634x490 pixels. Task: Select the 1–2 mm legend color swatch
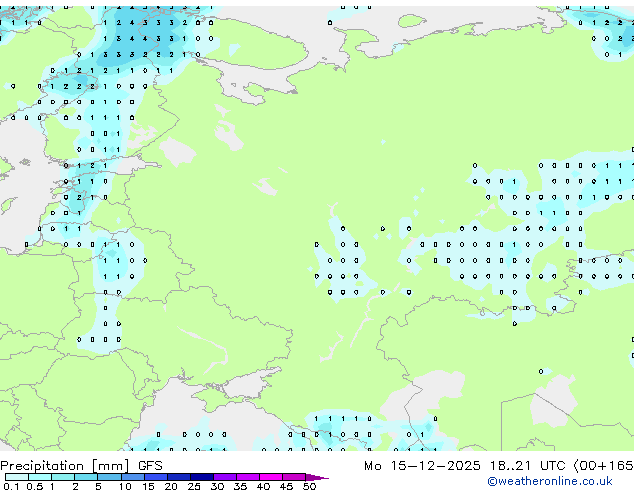63,477
